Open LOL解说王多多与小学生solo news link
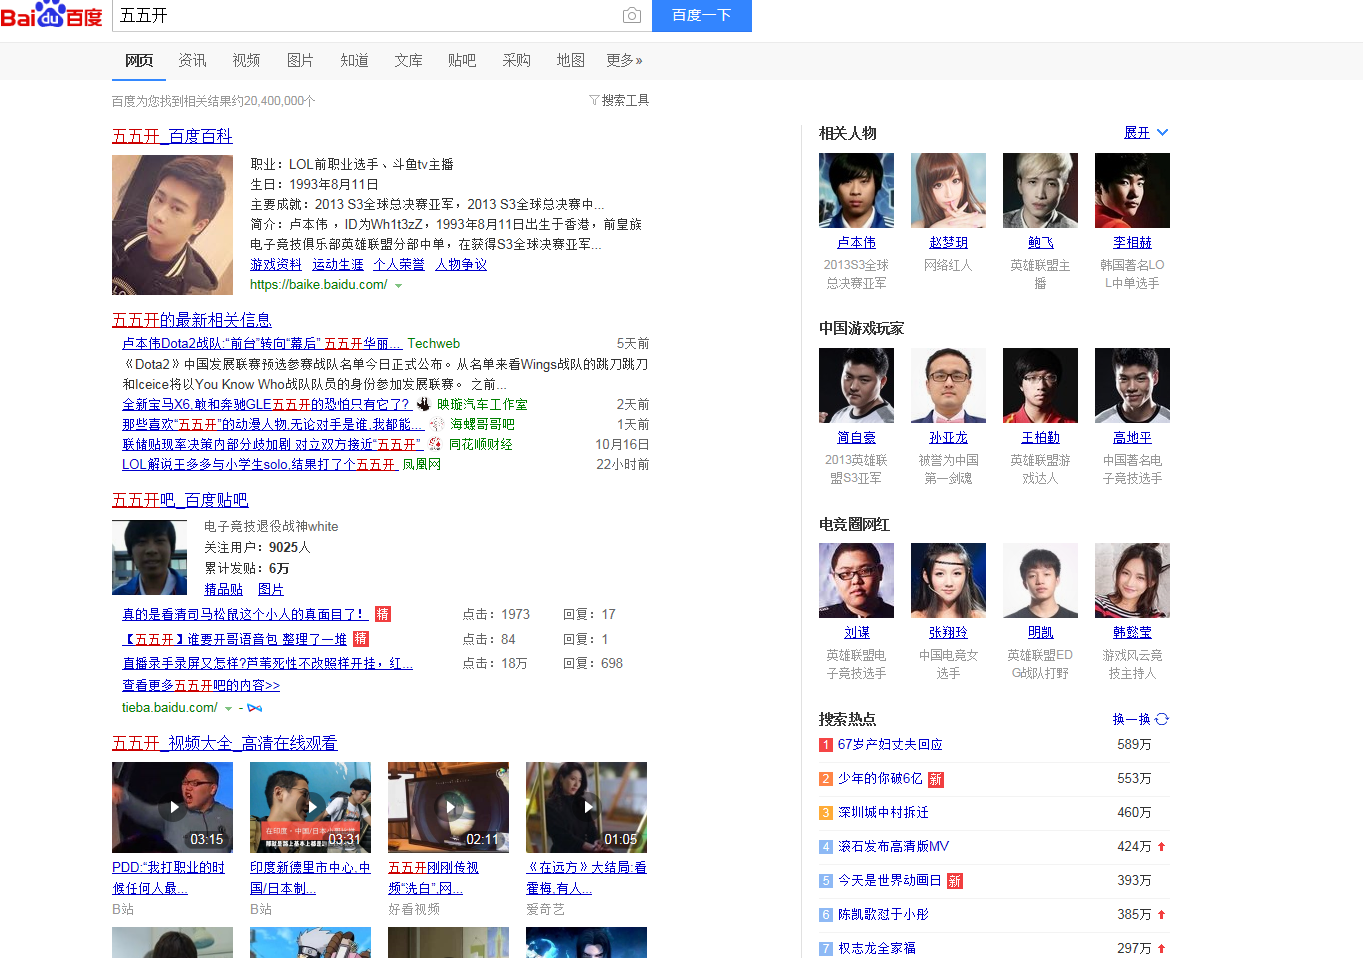1363x958 pixels. 260,464
